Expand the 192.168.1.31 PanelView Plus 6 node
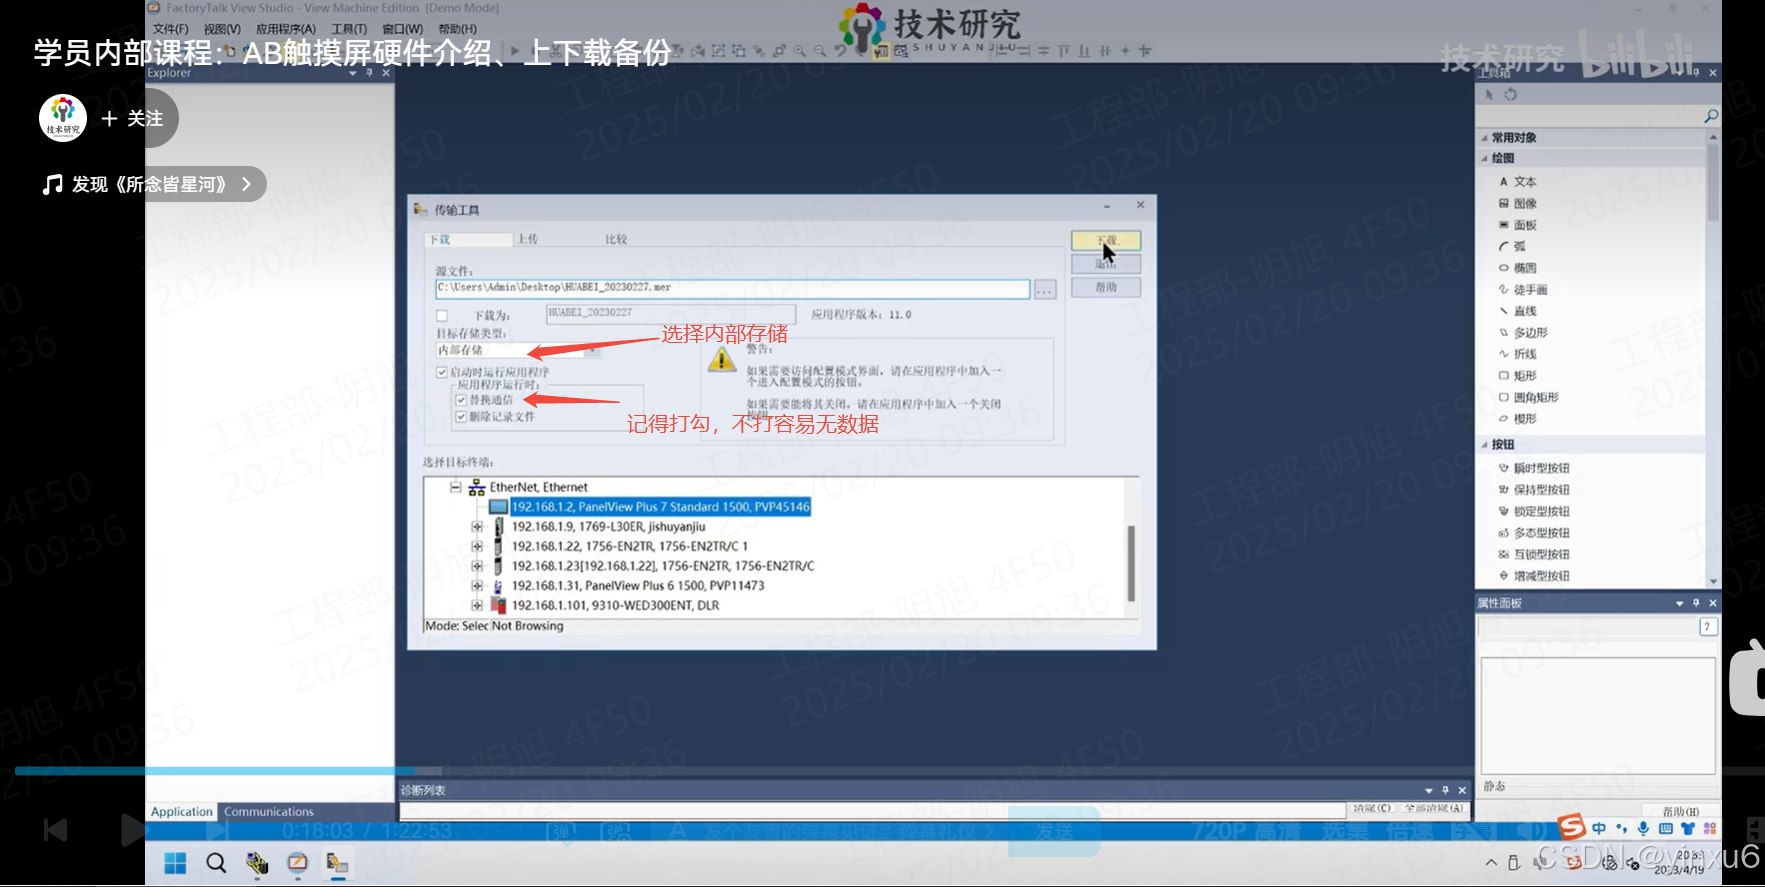Image resolution: width=1765 pixels, height=887 pixels. click(477, 586)
